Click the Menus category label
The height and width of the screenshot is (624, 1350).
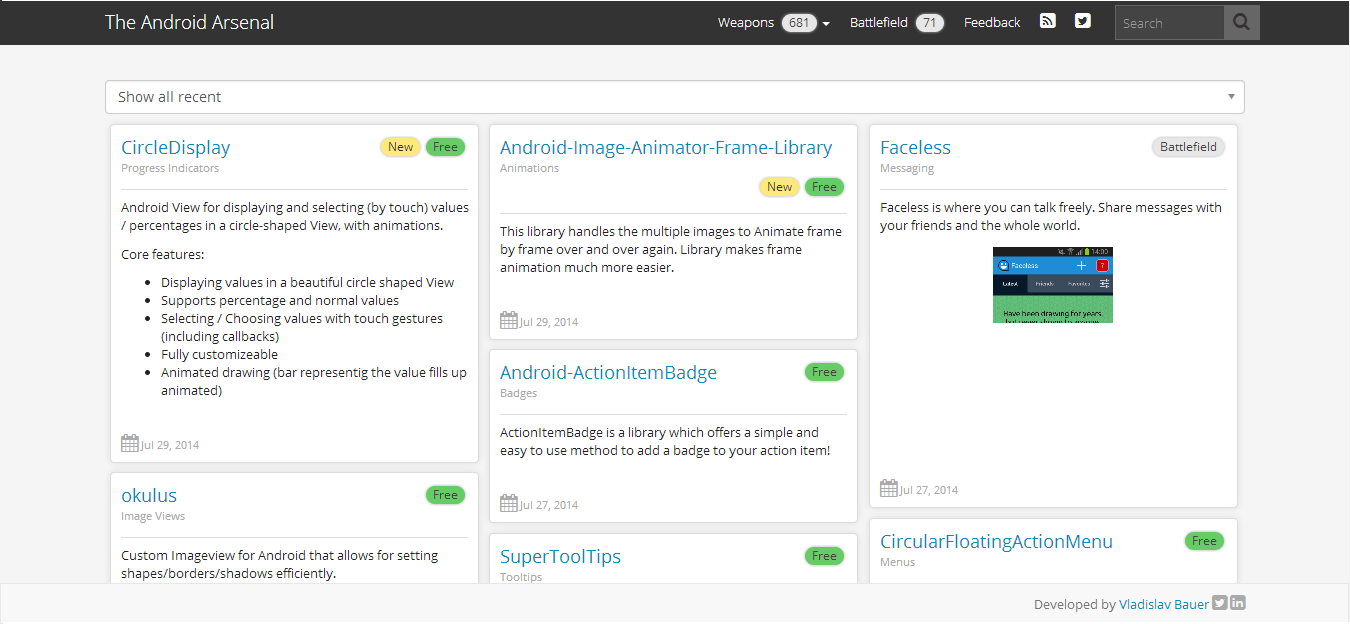[x=897, y=562]
